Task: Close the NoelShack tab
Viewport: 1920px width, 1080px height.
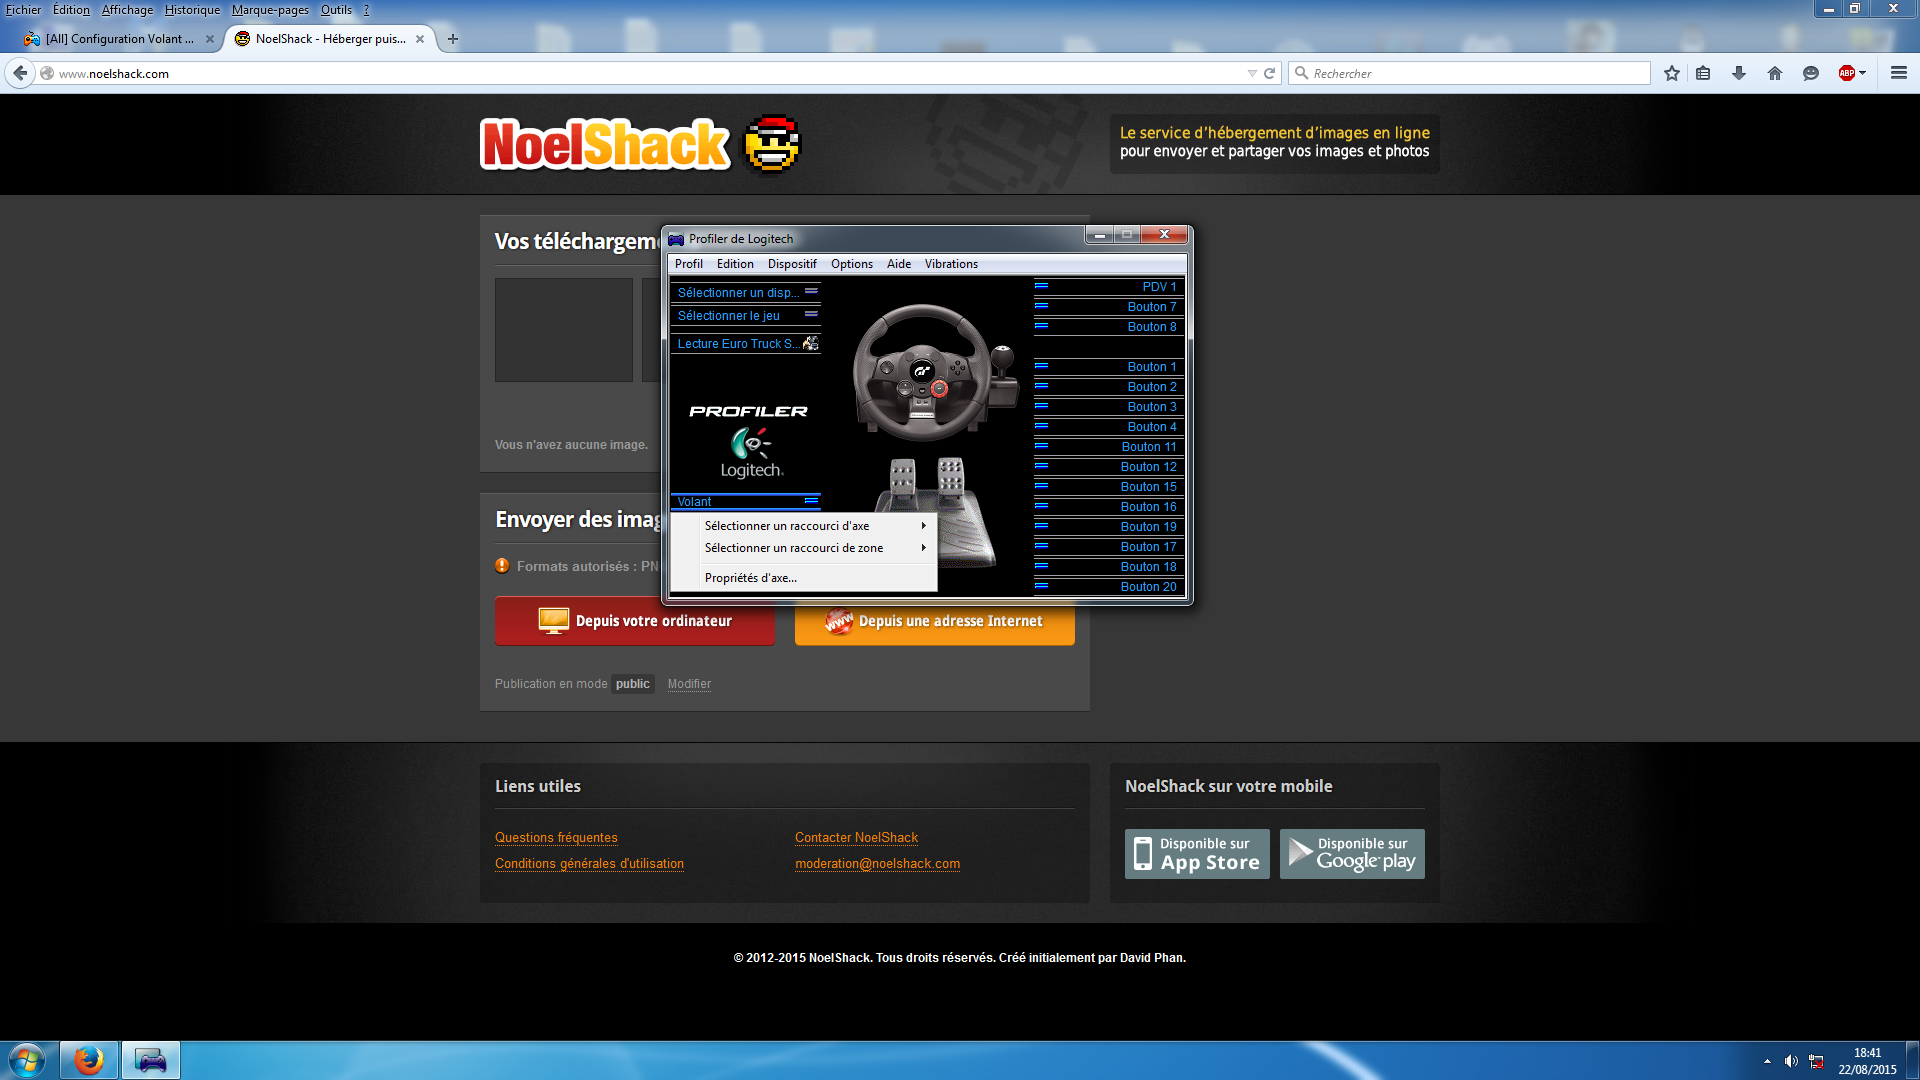Action: pyautogui.click(x=420, y=39)
